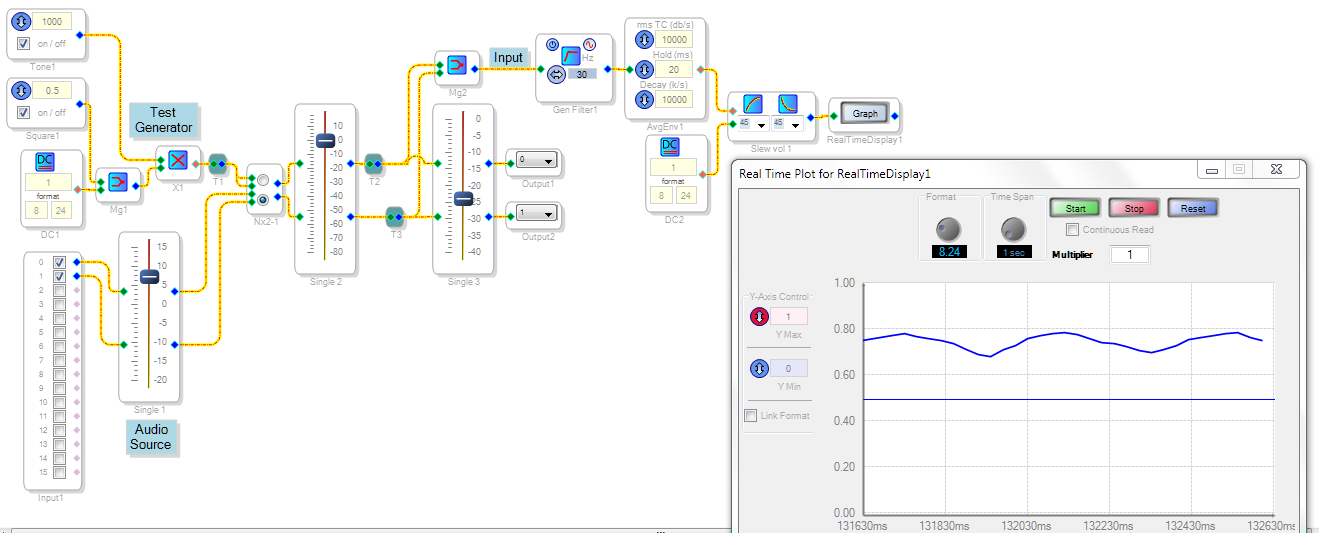Toggle Square1 on / off checkbox
This screenshot has height=533, width=1319.
(23, 112)
